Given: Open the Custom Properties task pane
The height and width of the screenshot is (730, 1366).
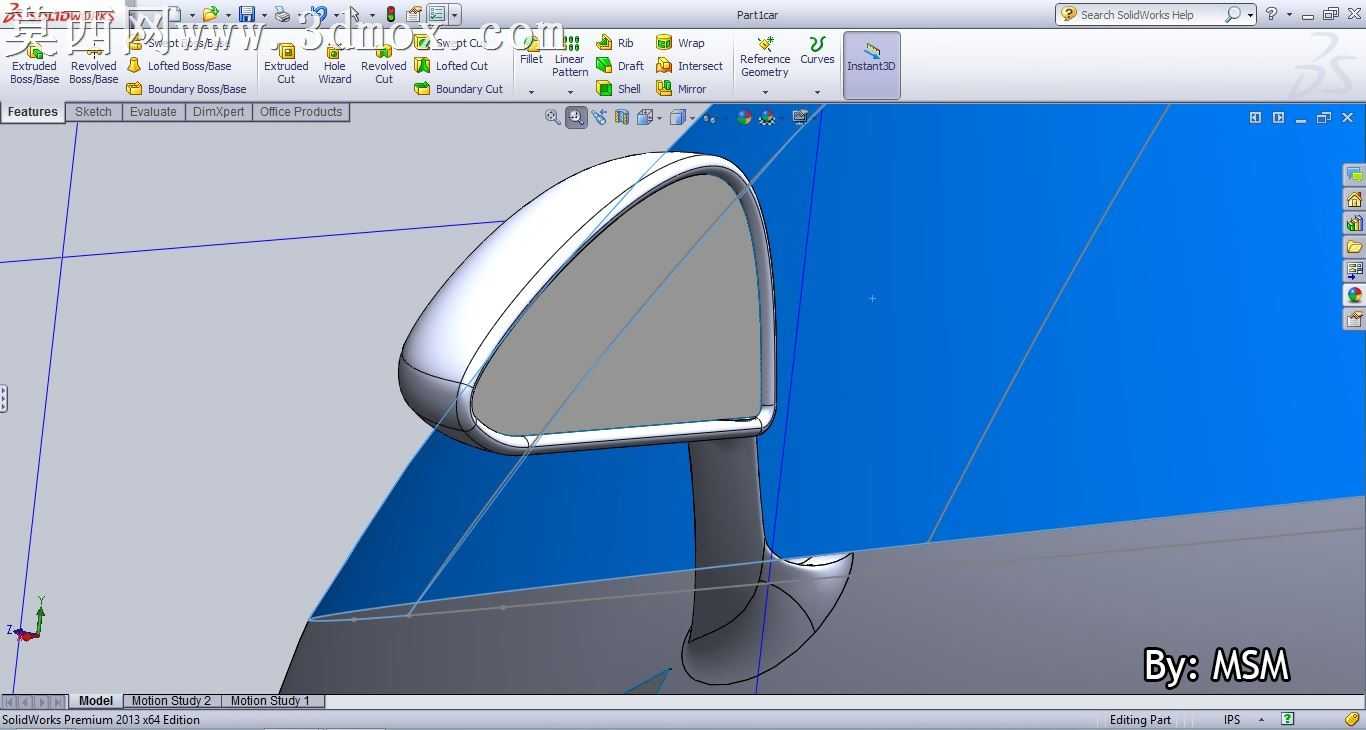Looking at the screenshot, I should [1354, 319].
